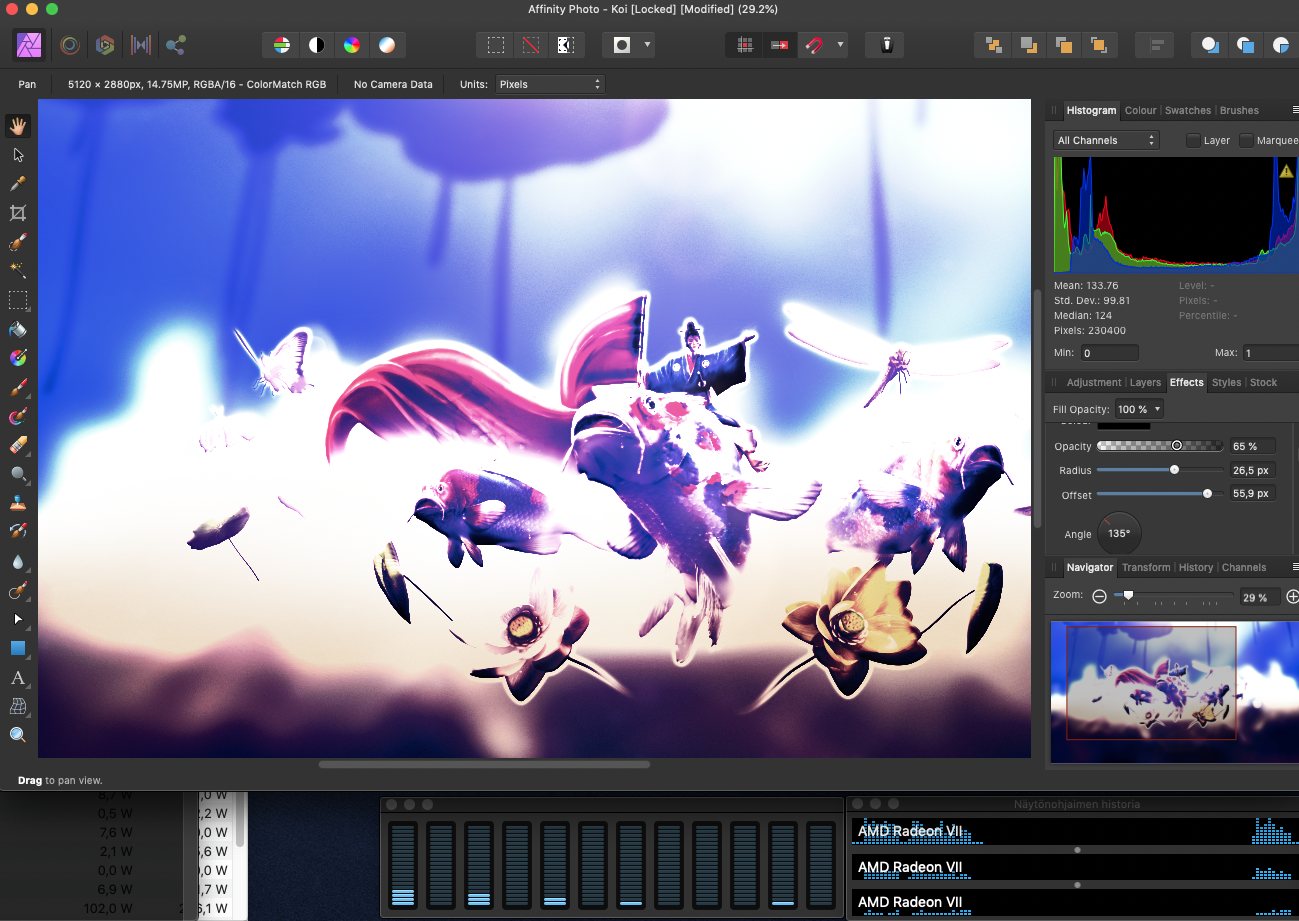This screenshot has width=1299, height=921.
Task: Open the Quick Mask options dropdown
Action: pos(648,45)
